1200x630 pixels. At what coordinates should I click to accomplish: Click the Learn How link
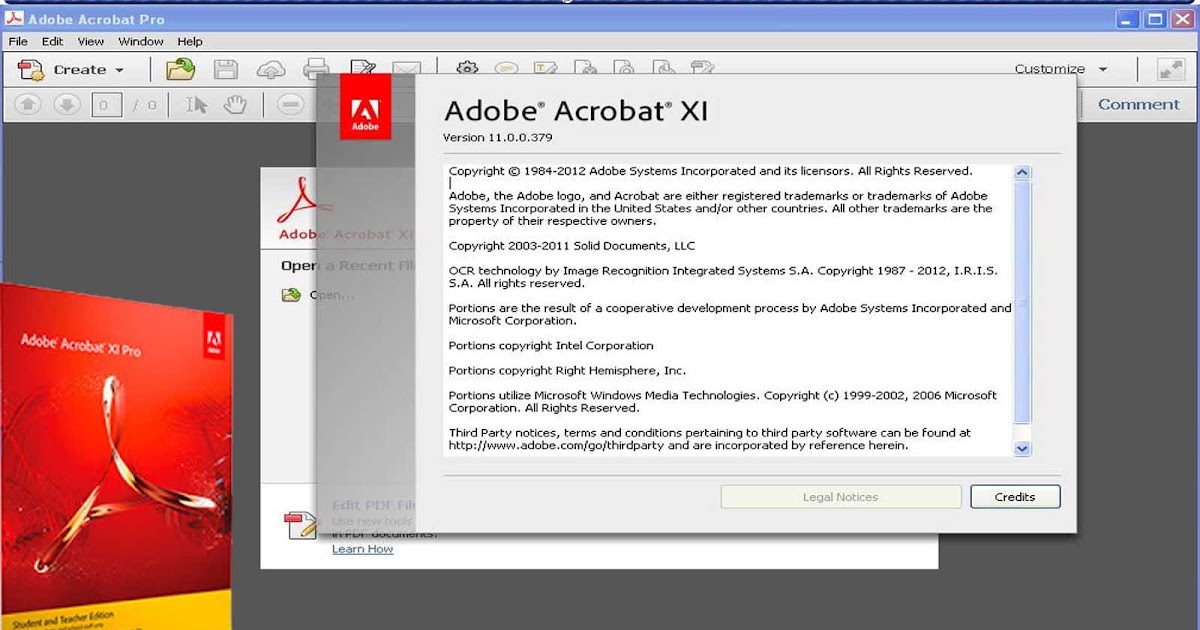click(362, 549)
